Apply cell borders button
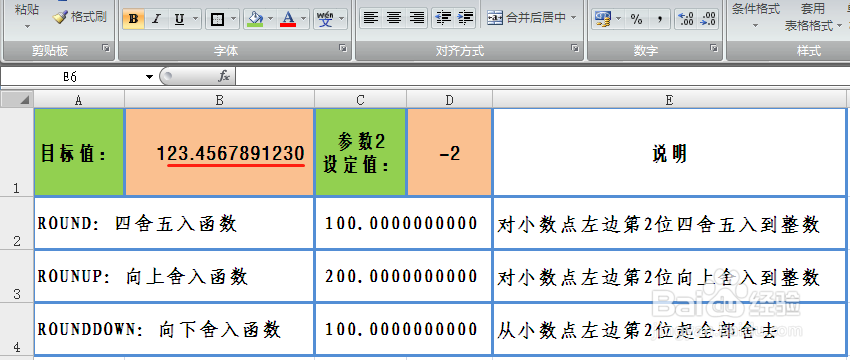850x360 pixels. [217, 20]
